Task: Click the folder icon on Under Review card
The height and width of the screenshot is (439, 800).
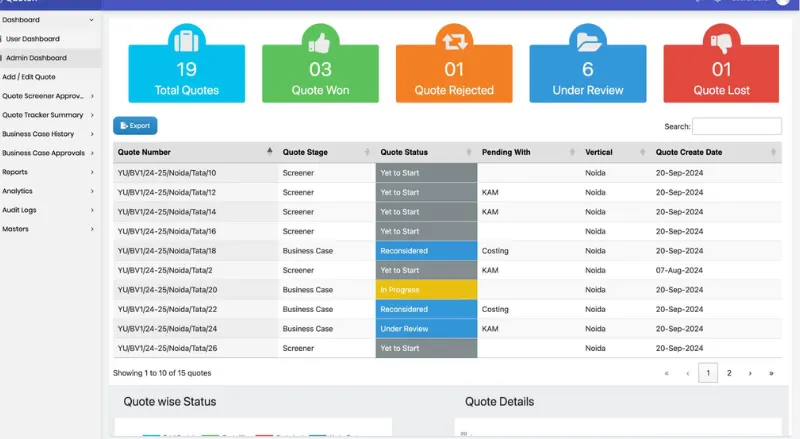Action: coord(588,42)
